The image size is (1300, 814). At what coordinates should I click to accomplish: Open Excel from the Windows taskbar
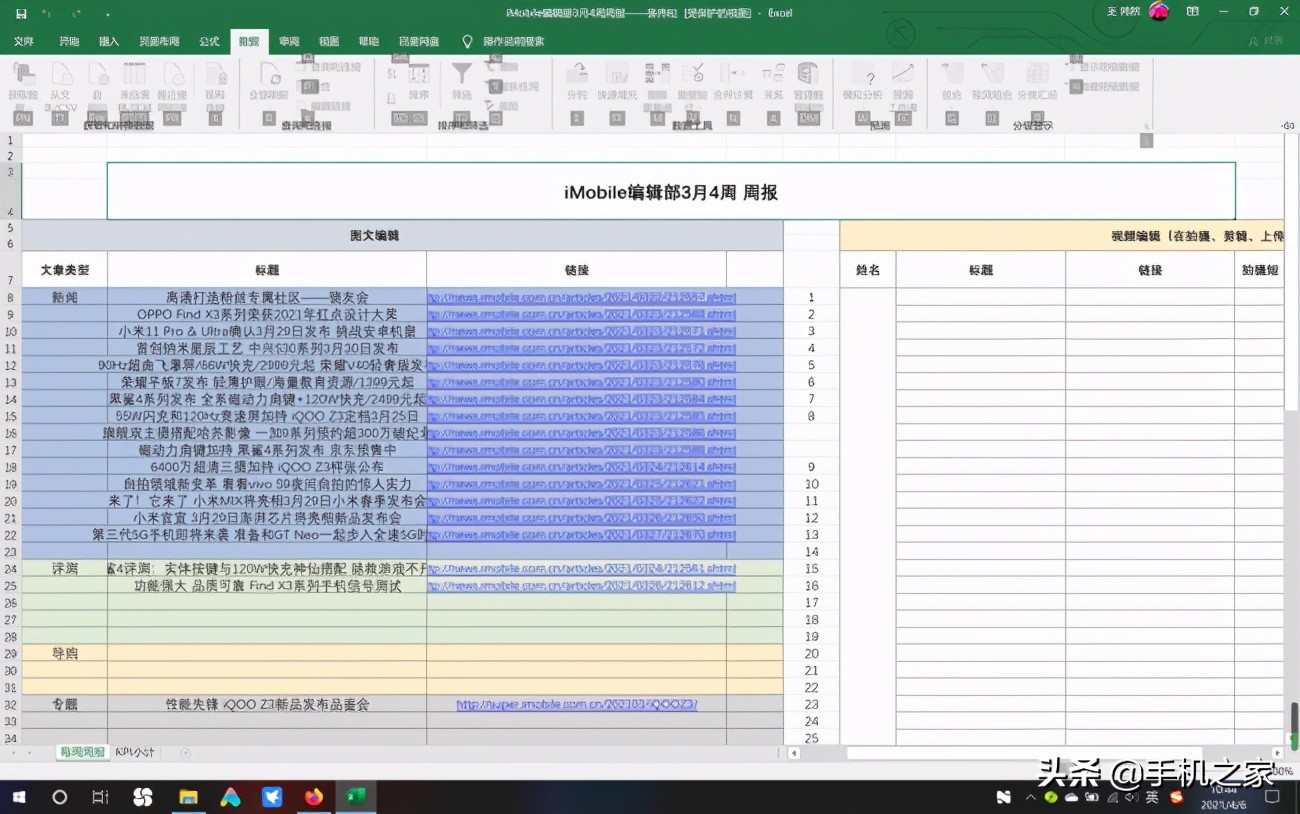pos(356,797)
